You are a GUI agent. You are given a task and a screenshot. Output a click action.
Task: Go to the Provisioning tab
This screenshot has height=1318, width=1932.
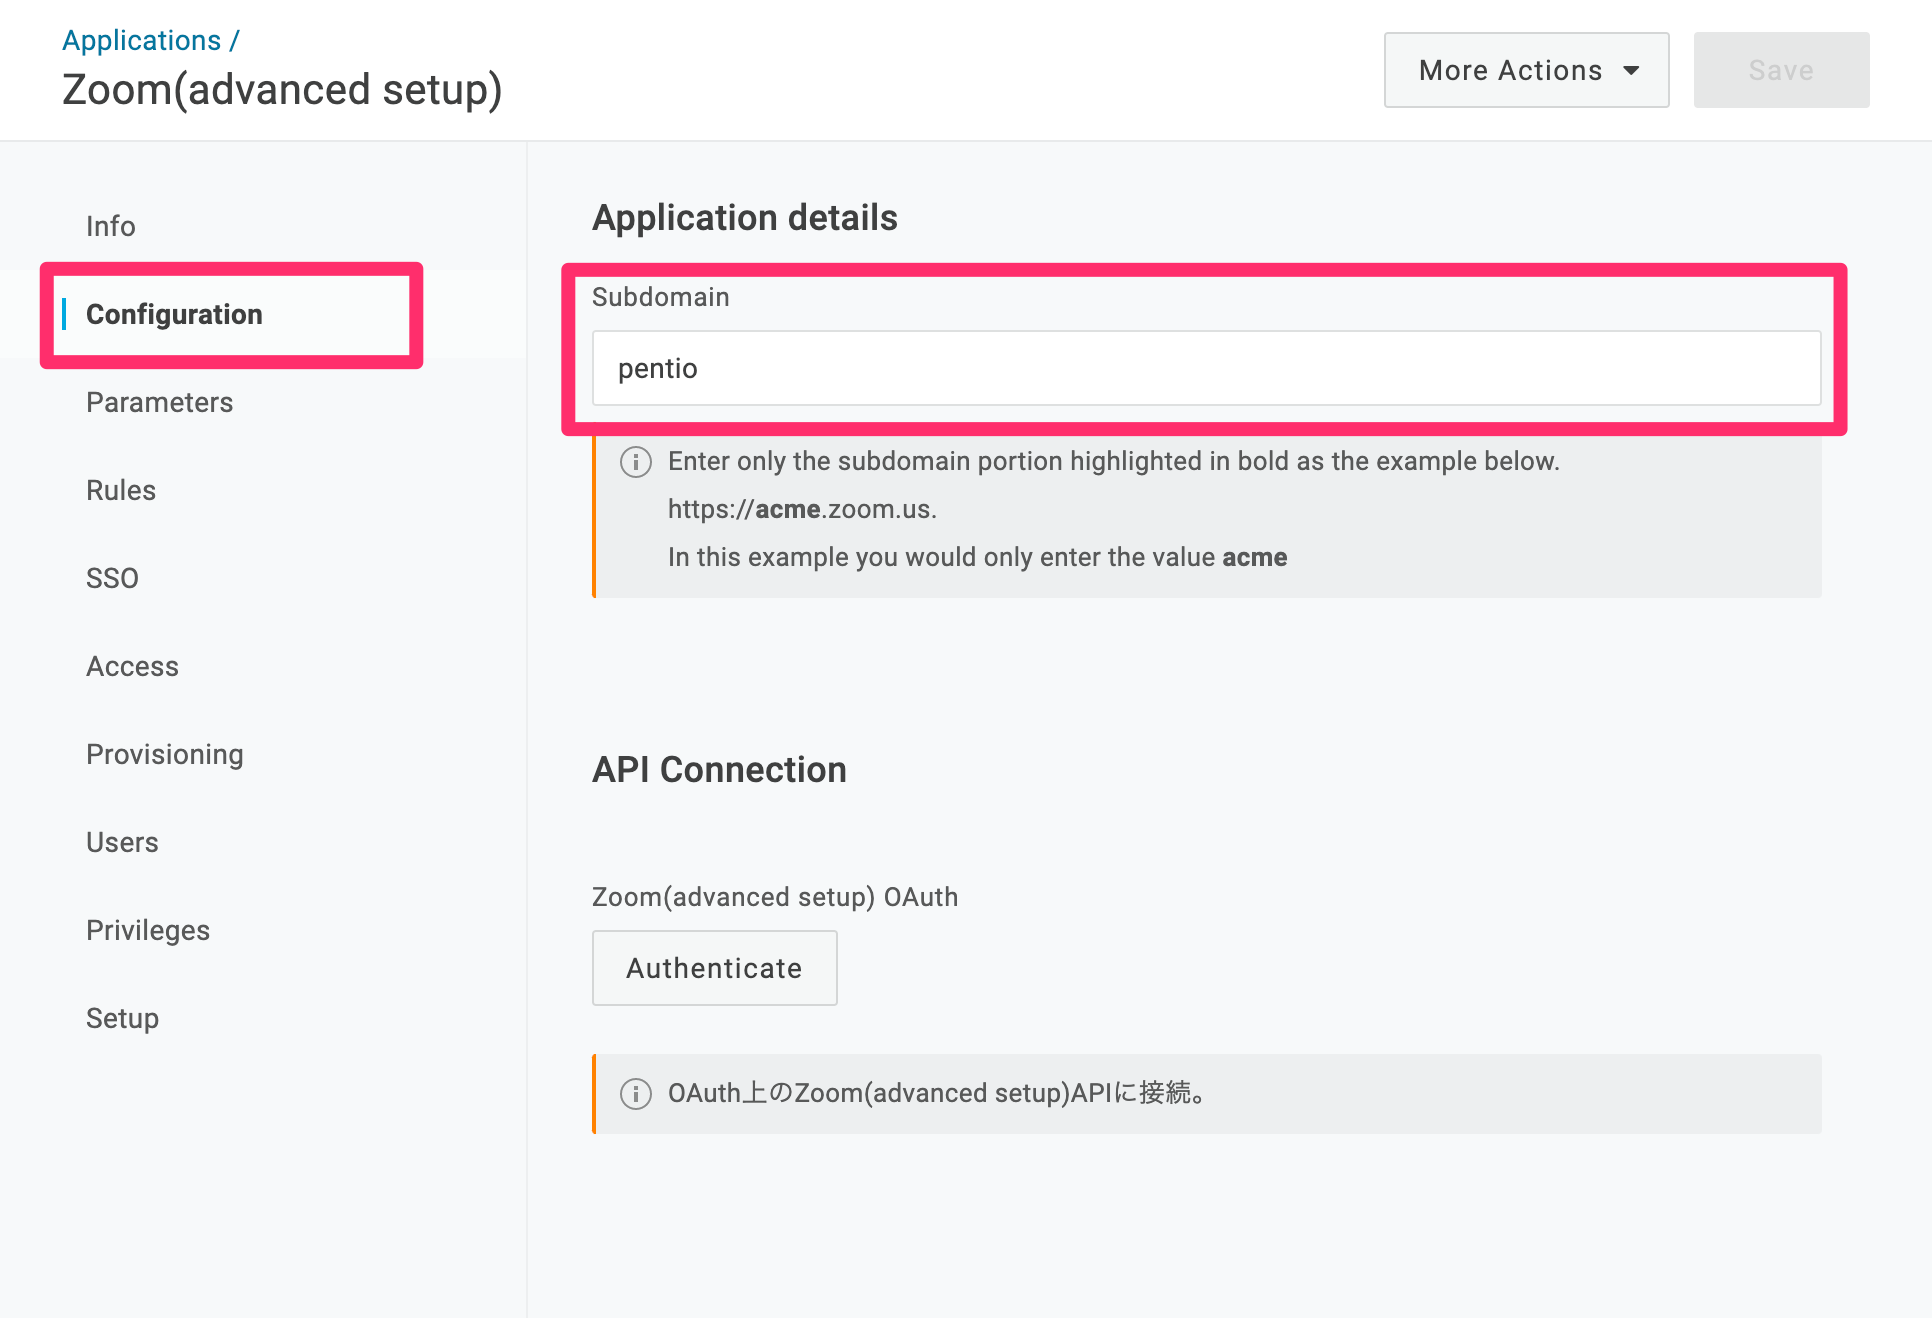165,754
